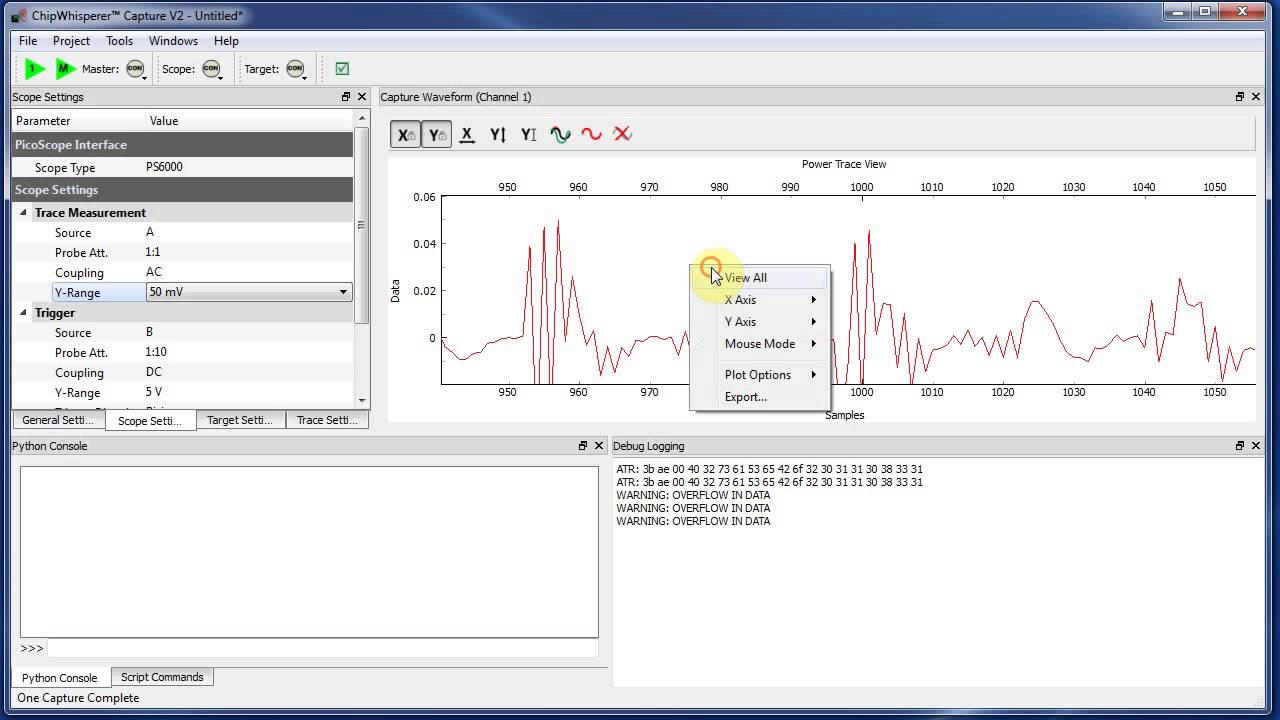Select the Python Console tab
The width and height of the screenshot is (1280, 720).
(x=60, y=678)
